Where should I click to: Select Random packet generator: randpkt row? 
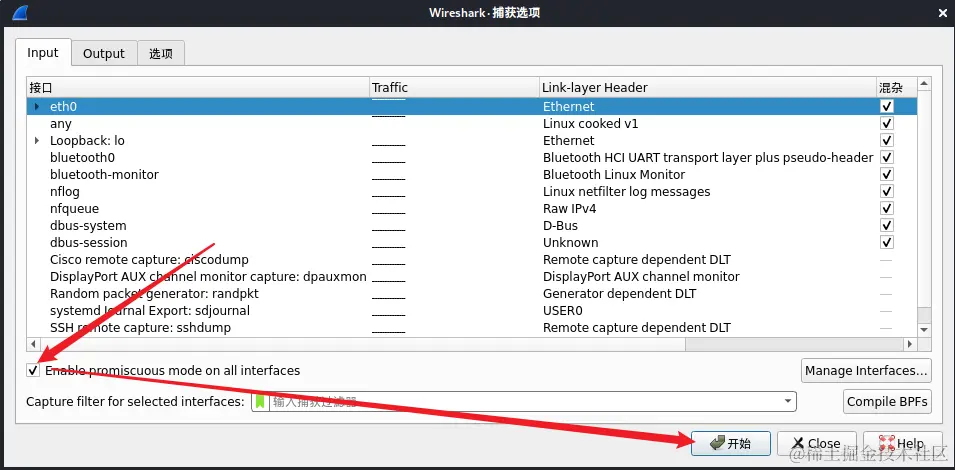472,294
